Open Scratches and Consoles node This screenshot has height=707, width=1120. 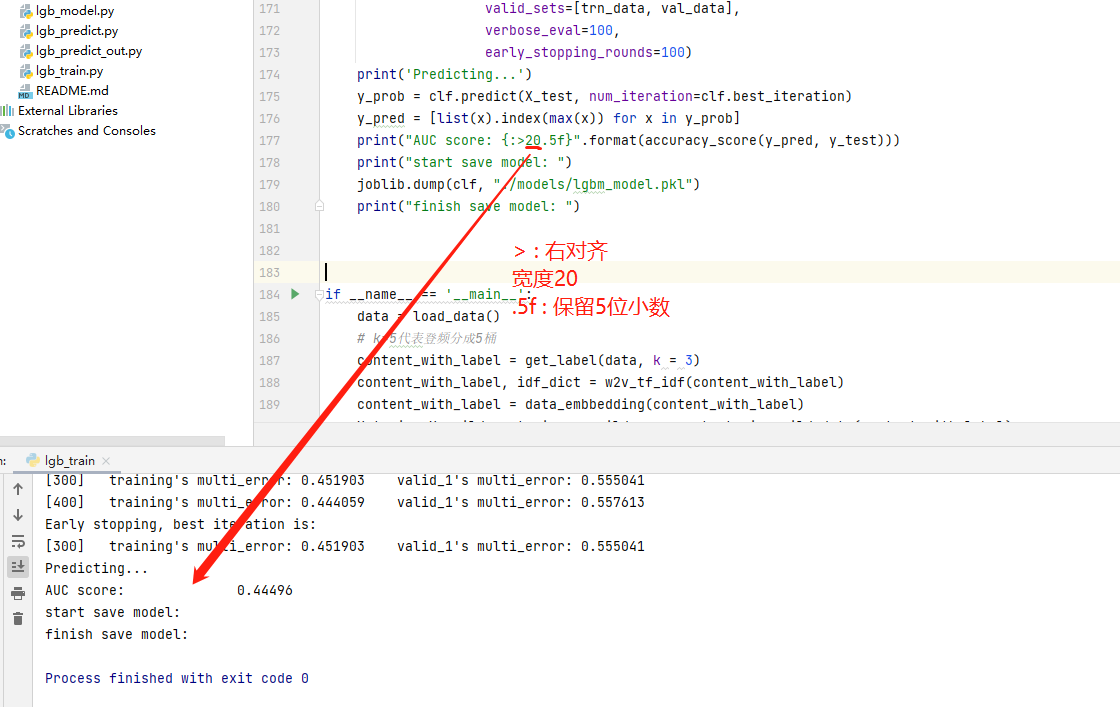[x=86, y=131]
